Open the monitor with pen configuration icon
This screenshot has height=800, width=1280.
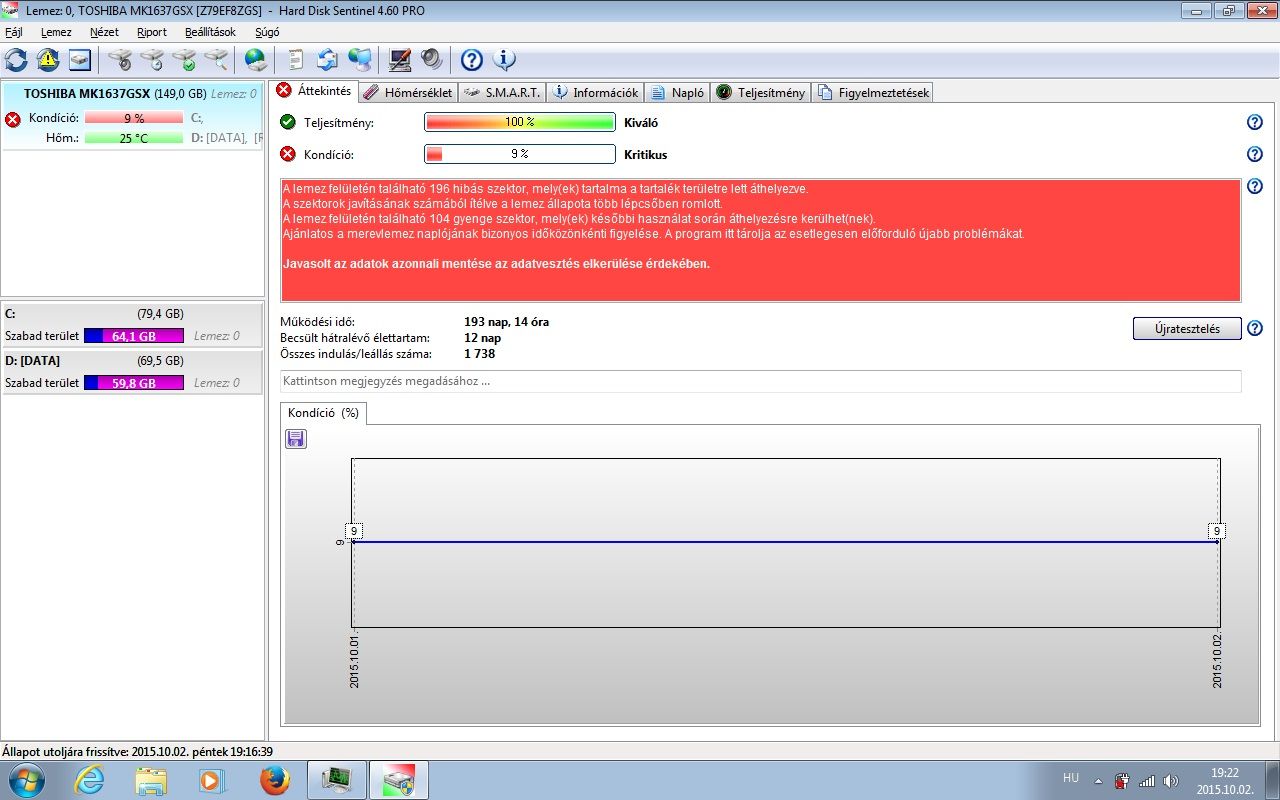pos(400,60)
